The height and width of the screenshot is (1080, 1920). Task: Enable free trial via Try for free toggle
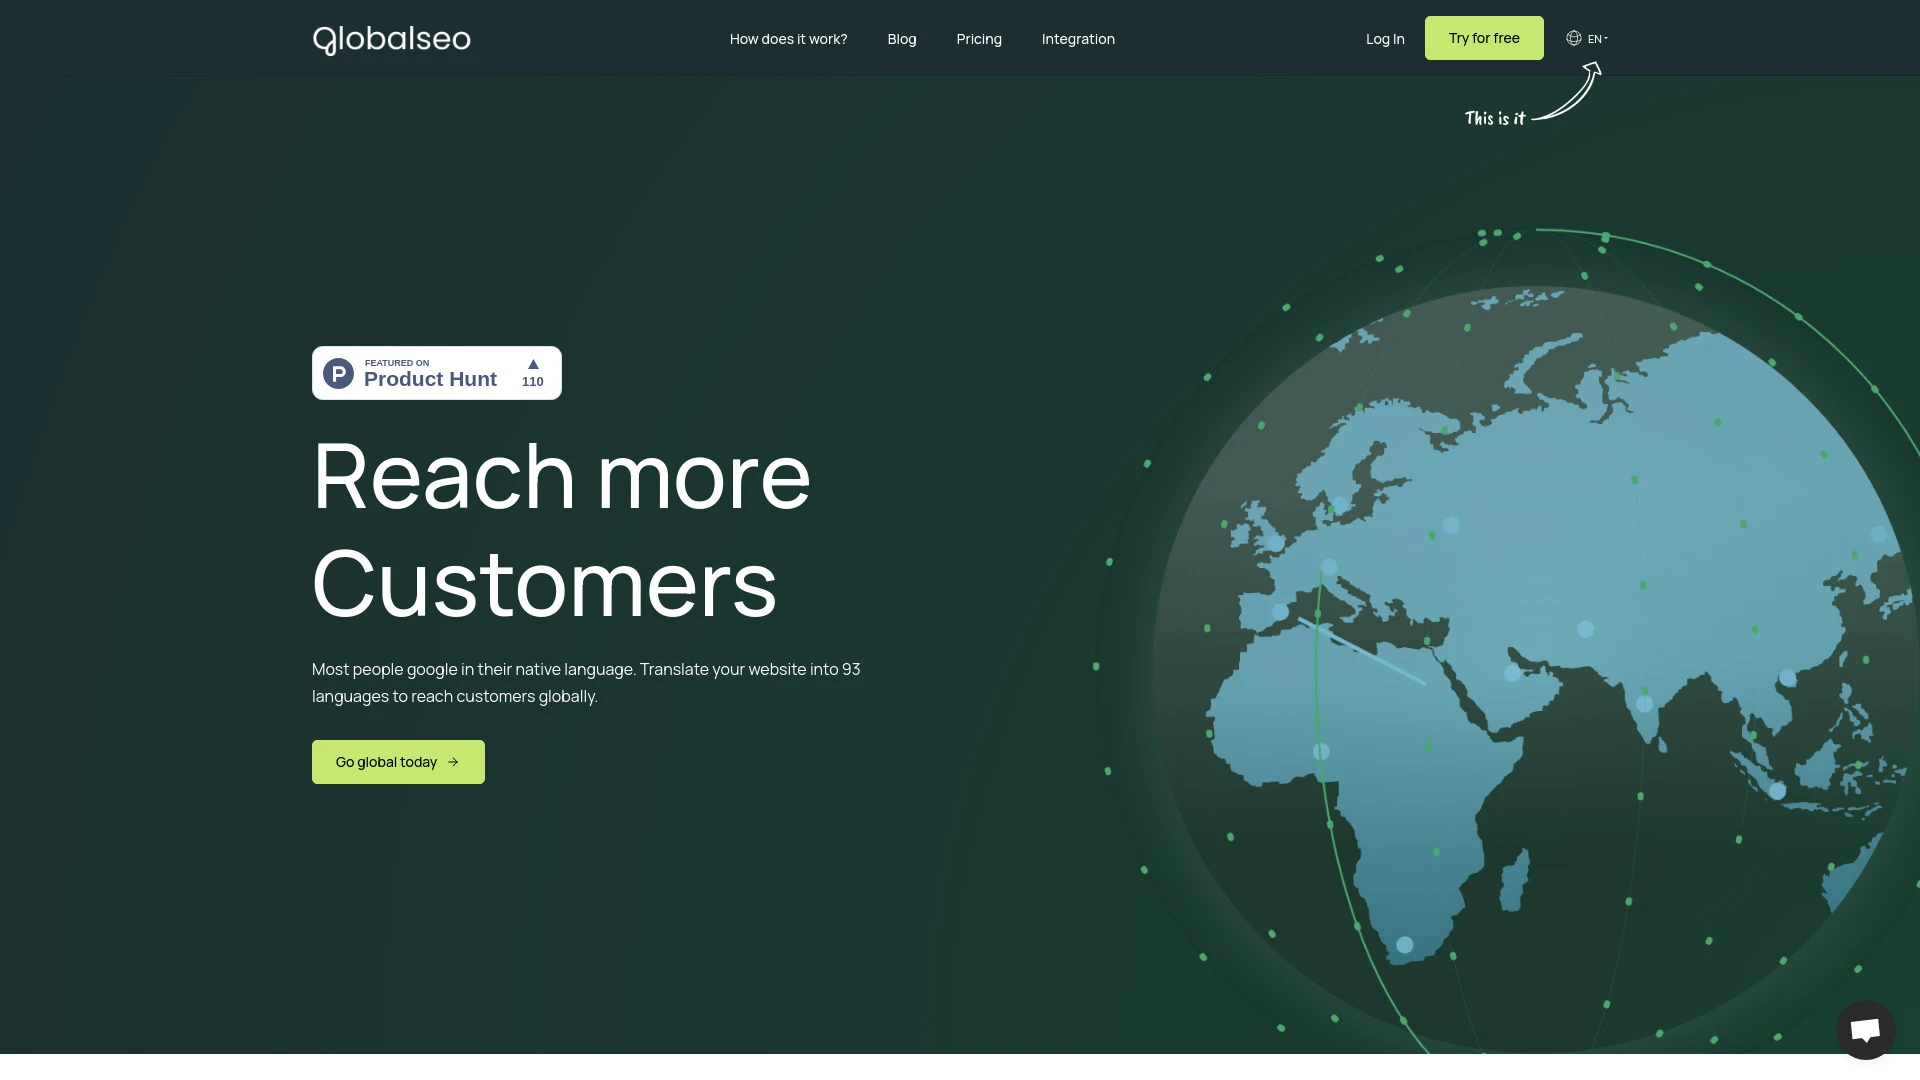[x=1484, y=38]
